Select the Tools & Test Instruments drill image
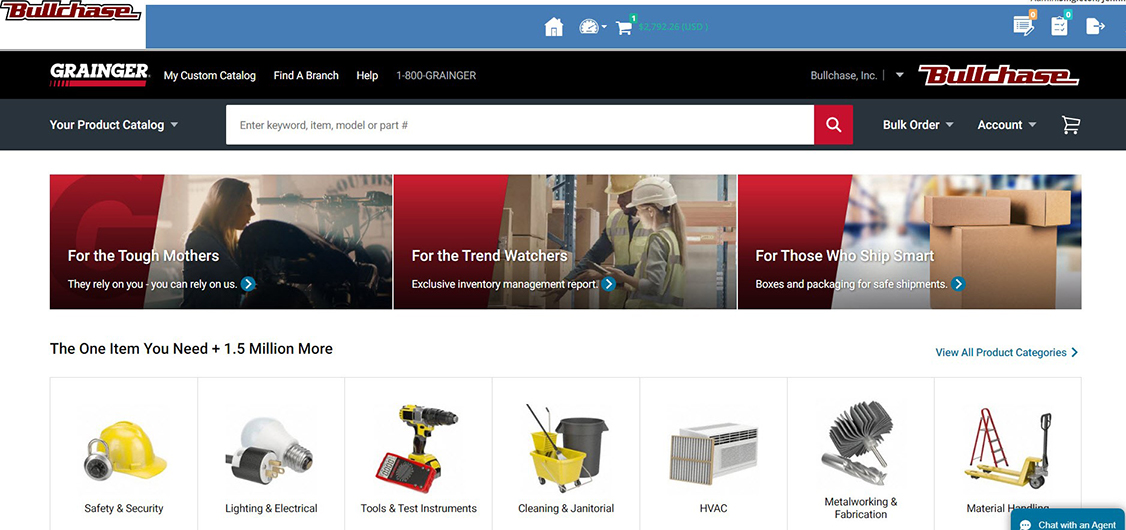 (x=418, y=449)
